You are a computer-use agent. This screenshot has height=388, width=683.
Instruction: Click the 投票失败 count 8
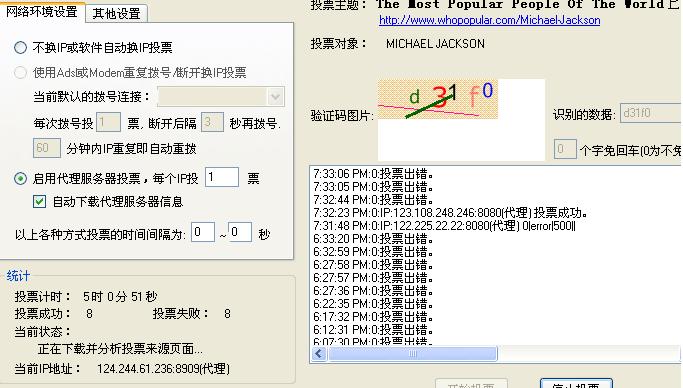tap(227, 314)
